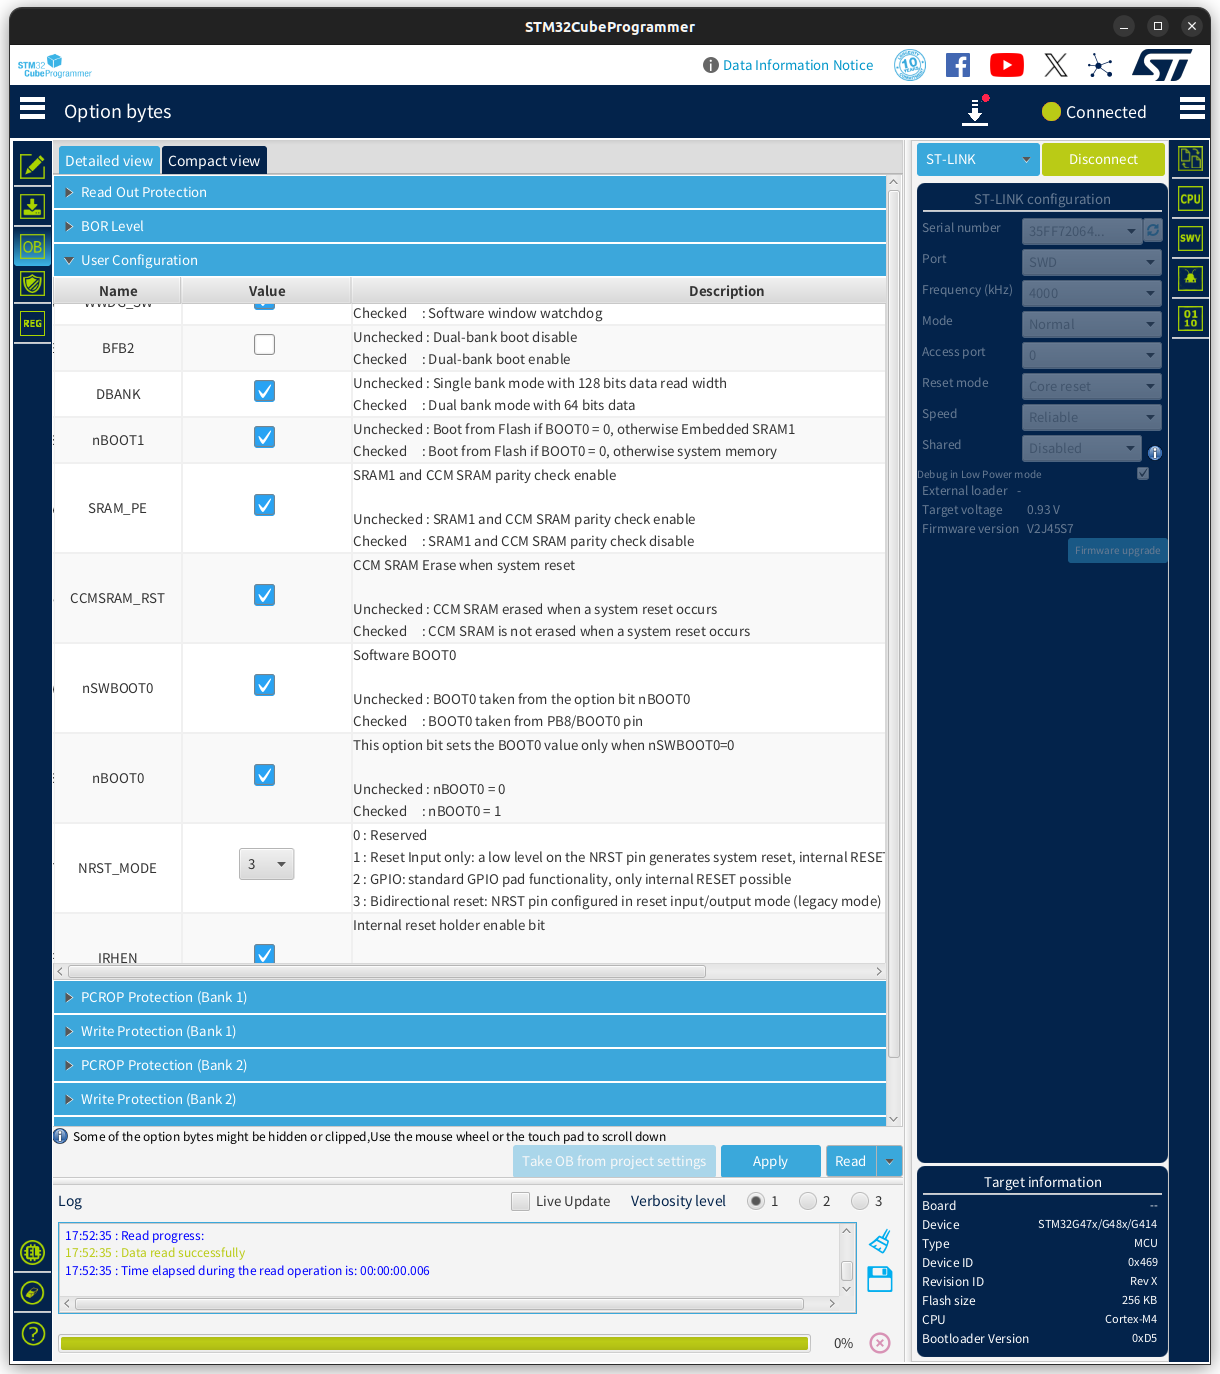This screenshot has width=1220, height=1374.
Task: Select the OB option bytes sidebar icon
Action: 32,247
